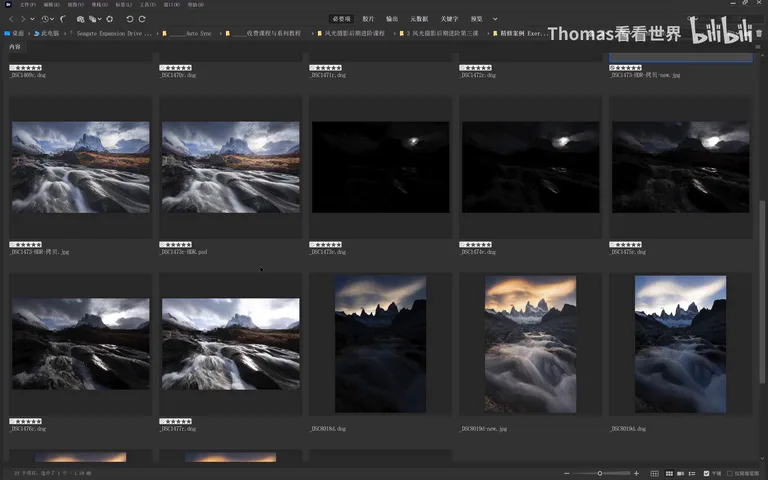768x480 pixels.
Task: Open the 编辑(E) menu
Action: pos(51,4)
